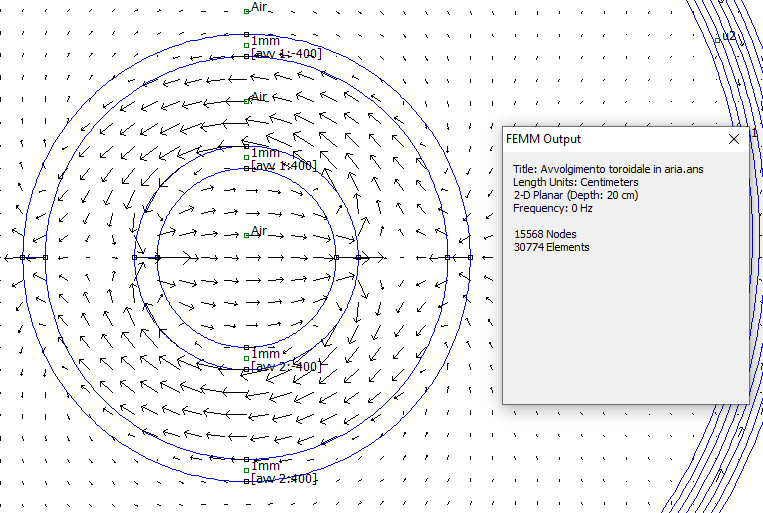763x513 pixels.
Task: Click the 1mm label above [avv 1:400]
Action: click(x=265, y=153)
